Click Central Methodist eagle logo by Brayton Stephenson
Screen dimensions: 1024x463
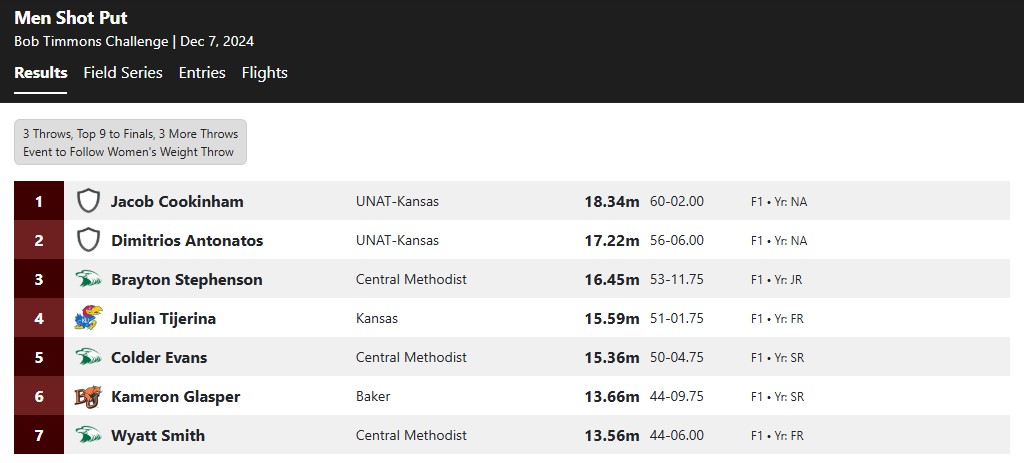pyautogui.click(x=88, y=279)
